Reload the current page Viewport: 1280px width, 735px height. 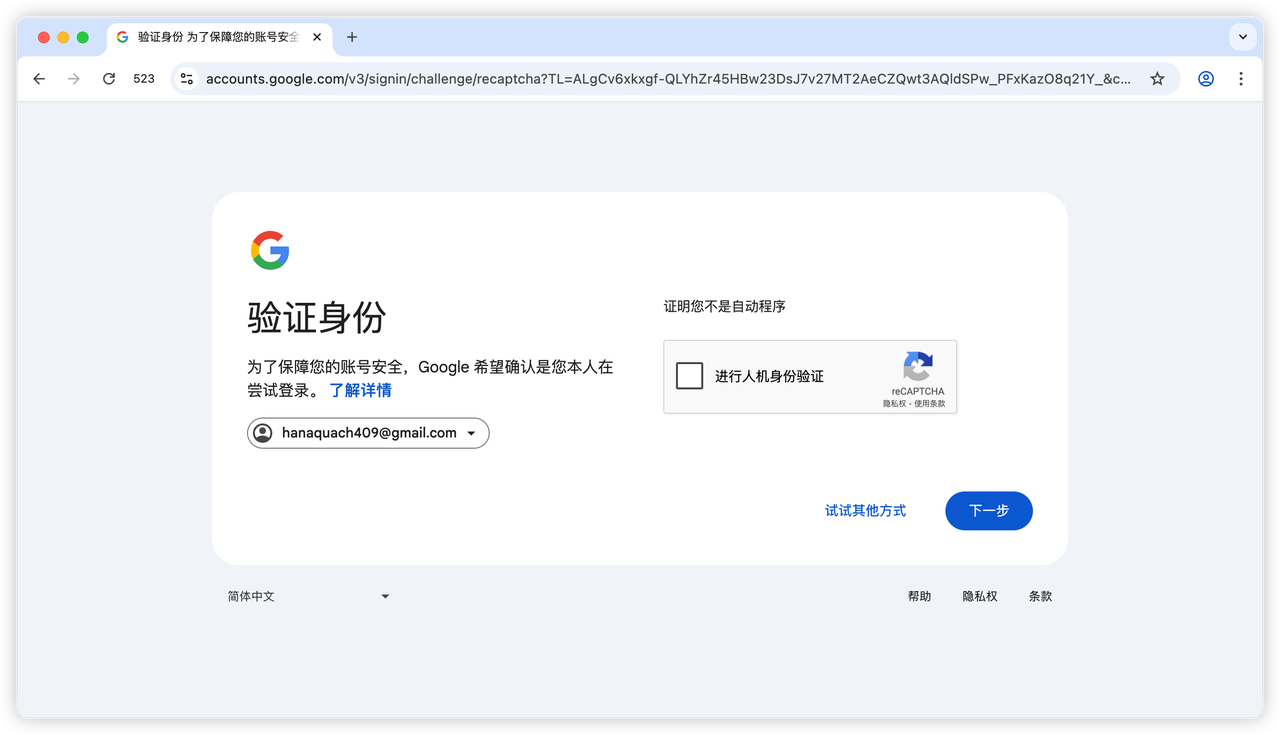pyautogui.click(x=109, y=79)
